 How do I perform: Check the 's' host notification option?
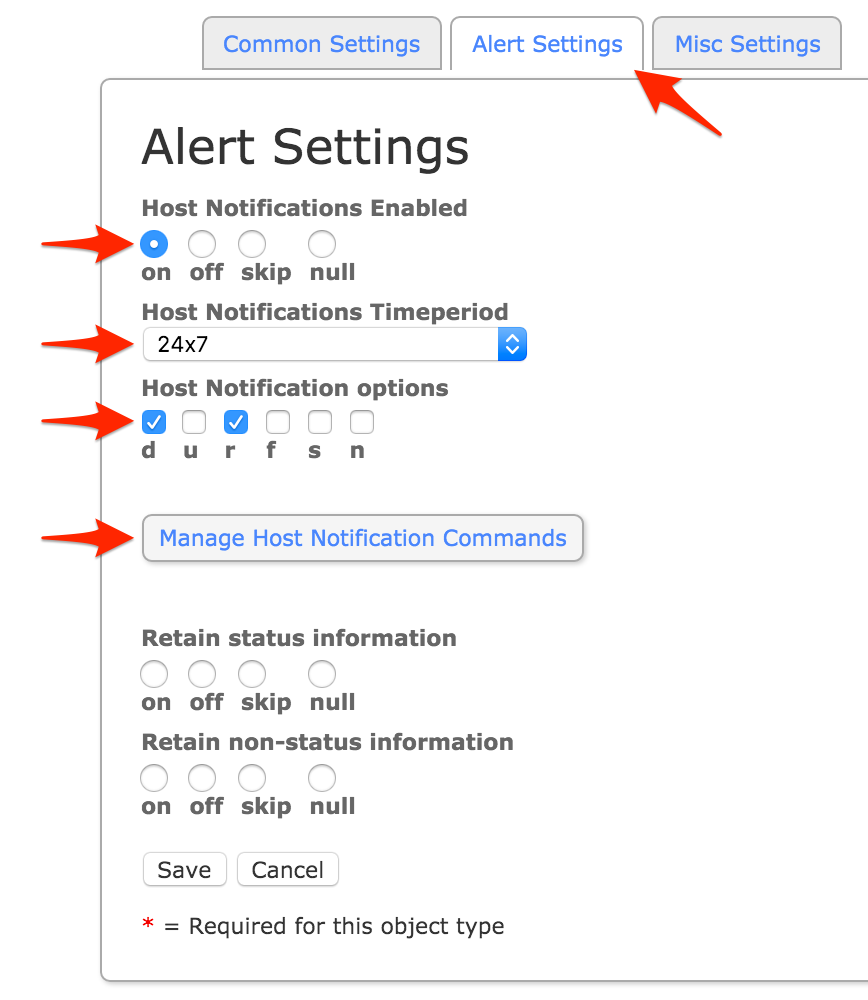click(320, 422)
